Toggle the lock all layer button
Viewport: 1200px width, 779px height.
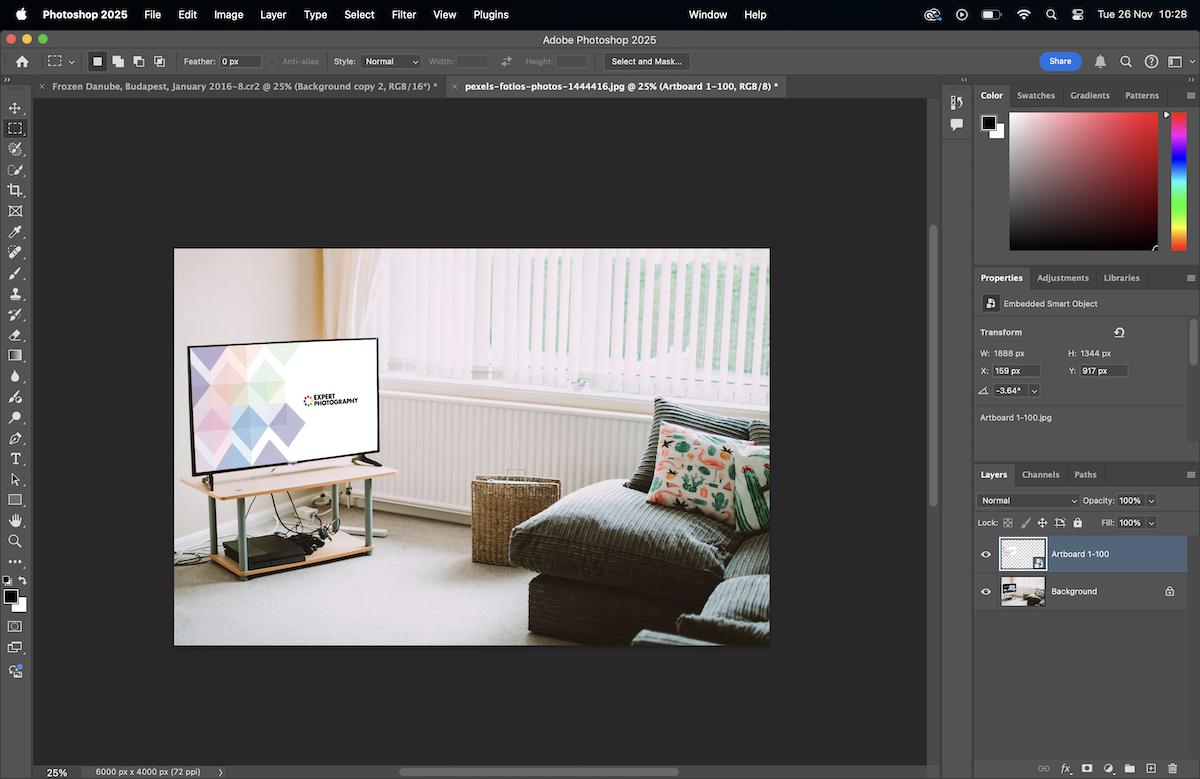[1077, 523]
